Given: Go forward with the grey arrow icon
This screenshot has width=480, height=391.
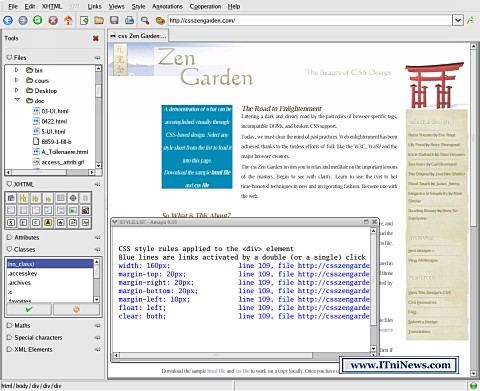Looking at the screenshot, I should pos(23,20).
